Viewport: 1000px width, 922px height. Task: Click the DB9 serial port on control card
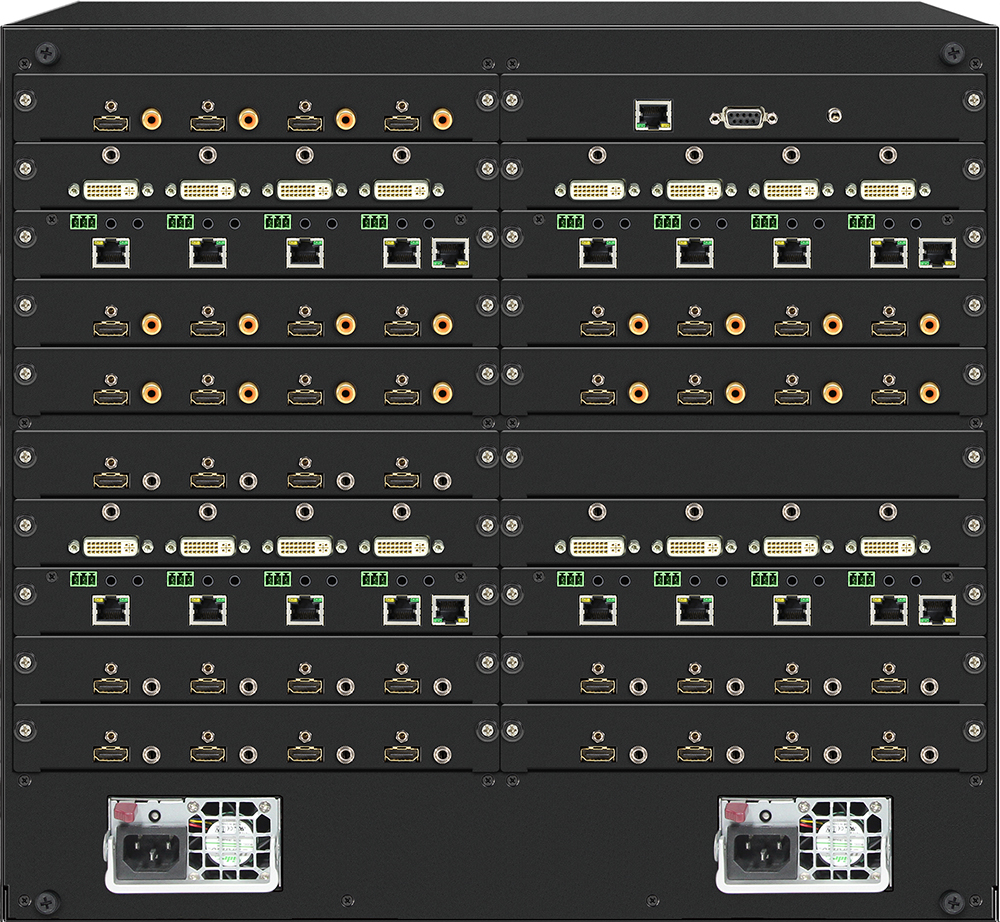pos(744,117)
